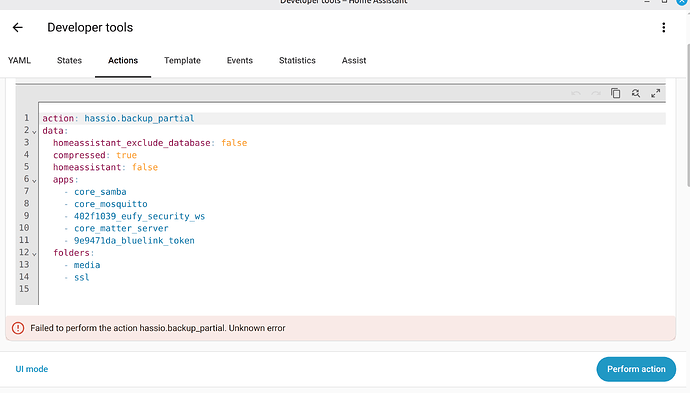Click the Unknown error message text
This screenshot has width=690, height=393.
click(x=257, y=328)
